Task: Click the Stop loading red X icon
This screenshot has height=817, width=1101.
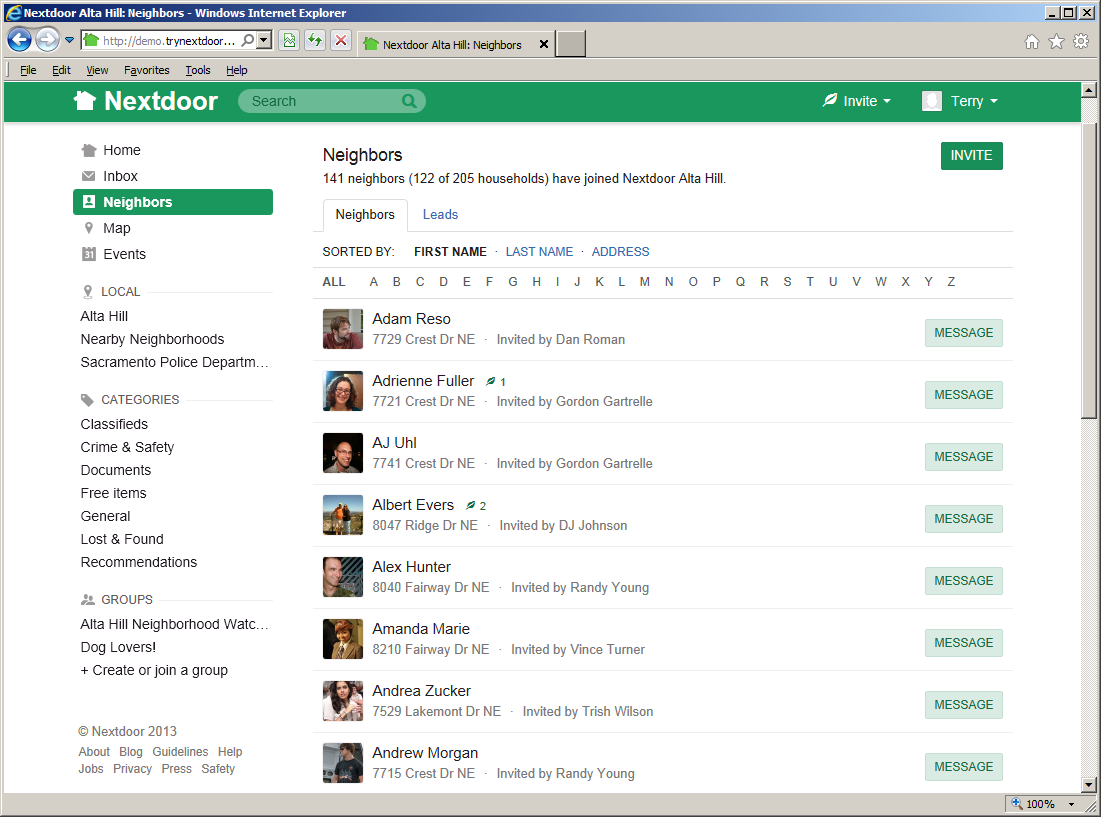Action: pos(341,40)
